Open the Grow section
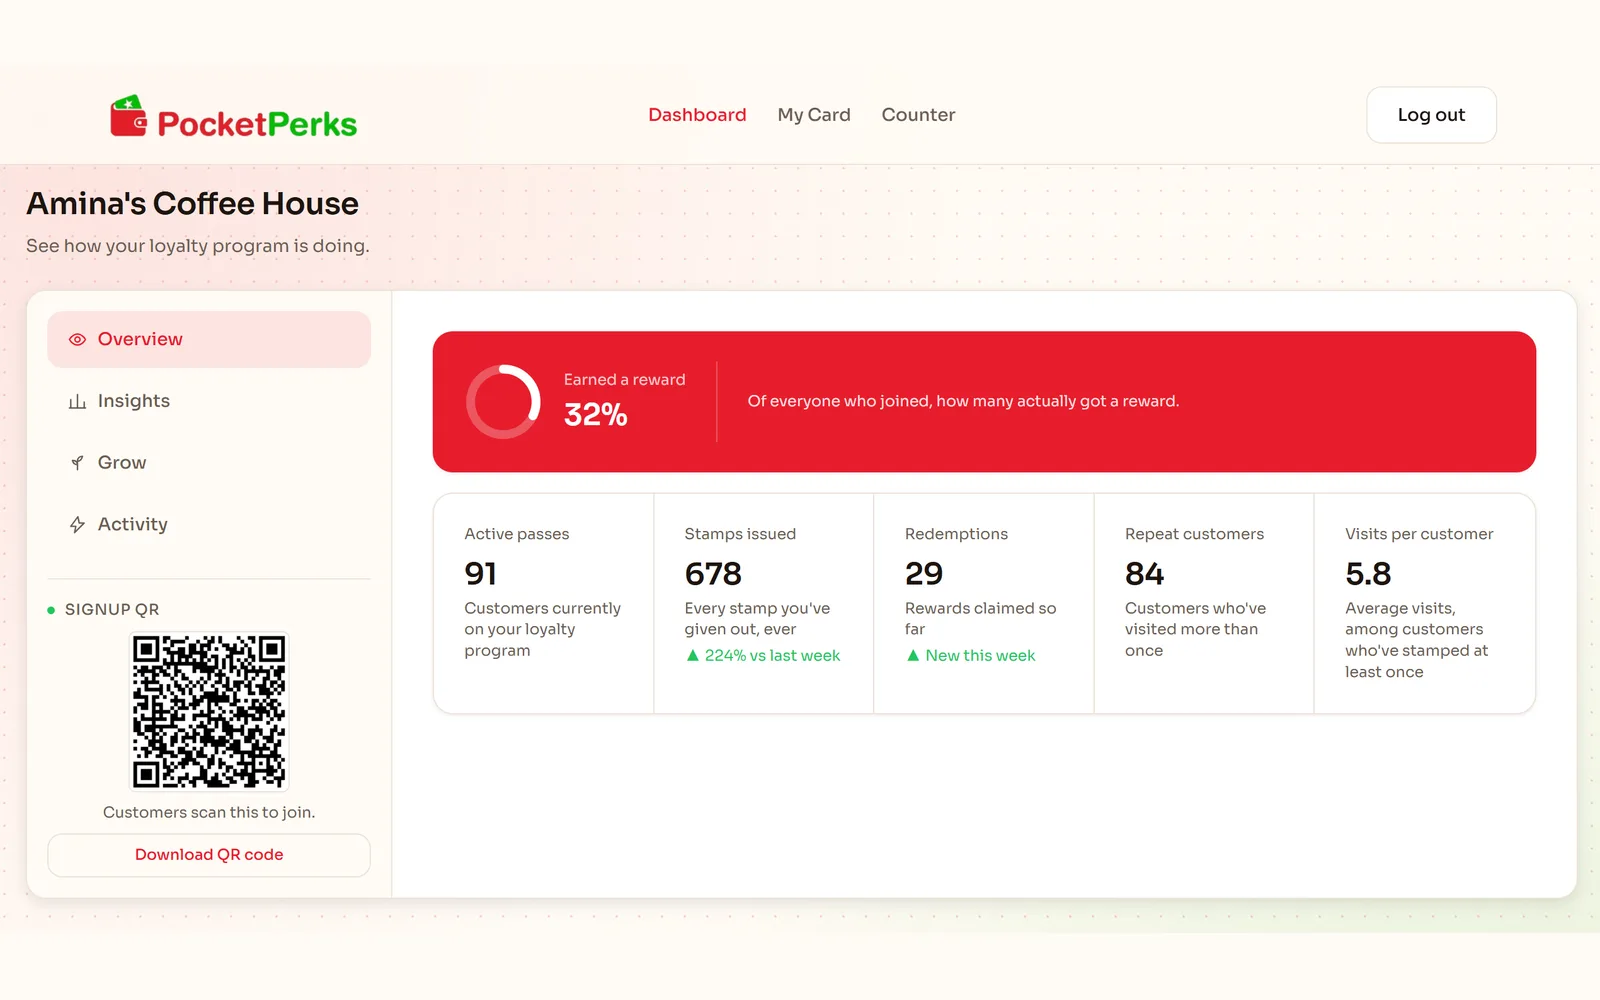 pyautogui.click(x=209, y=463)
